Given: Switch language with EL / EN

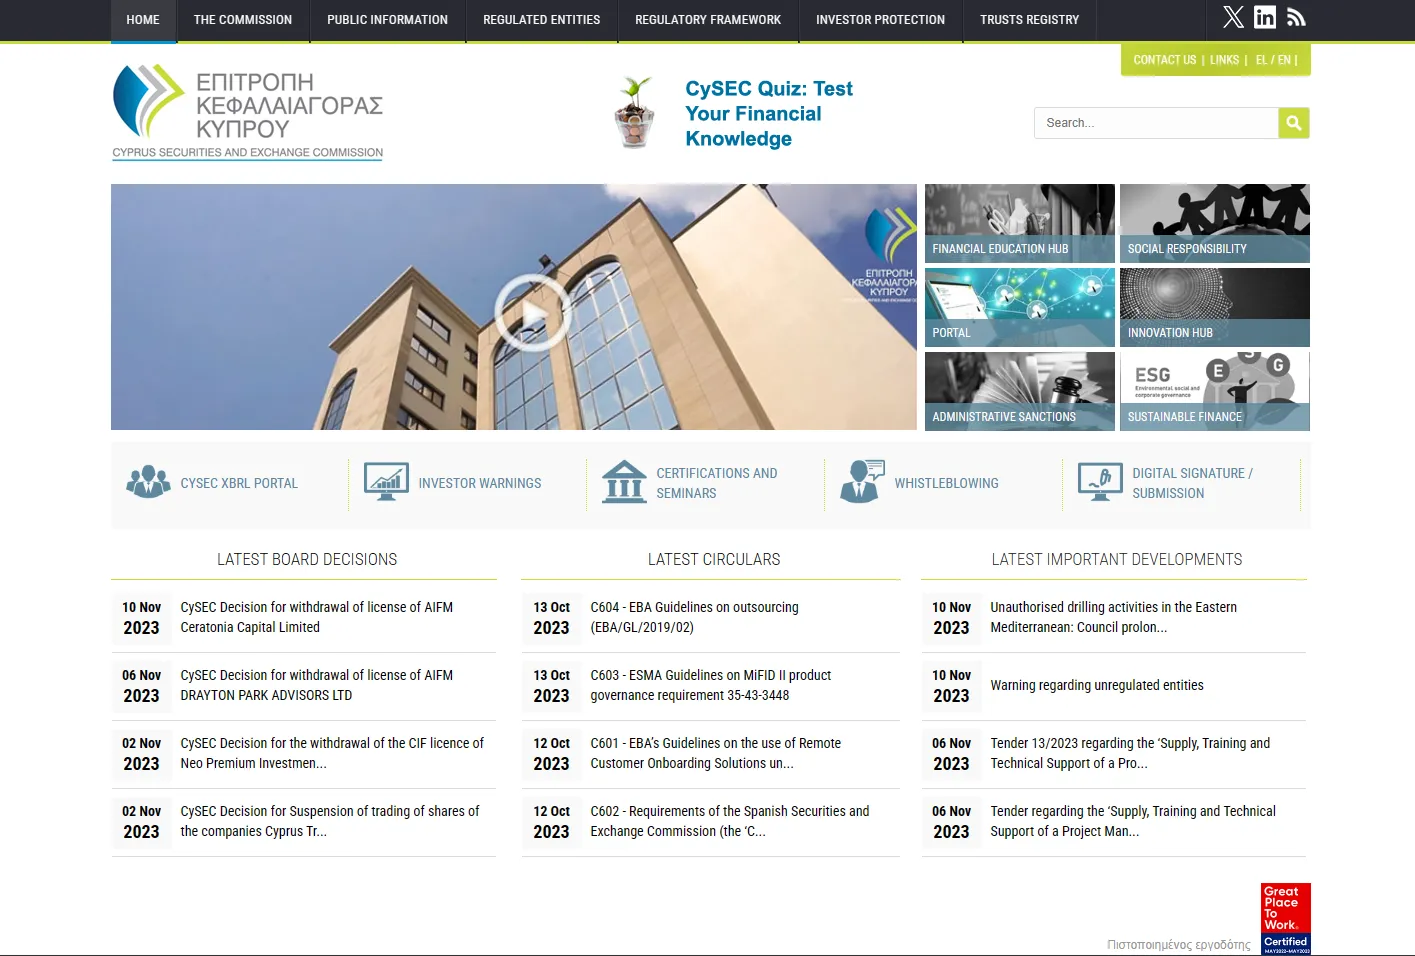Looking at the screenshot, I should pyautogui.click(x=1274, y=60).
